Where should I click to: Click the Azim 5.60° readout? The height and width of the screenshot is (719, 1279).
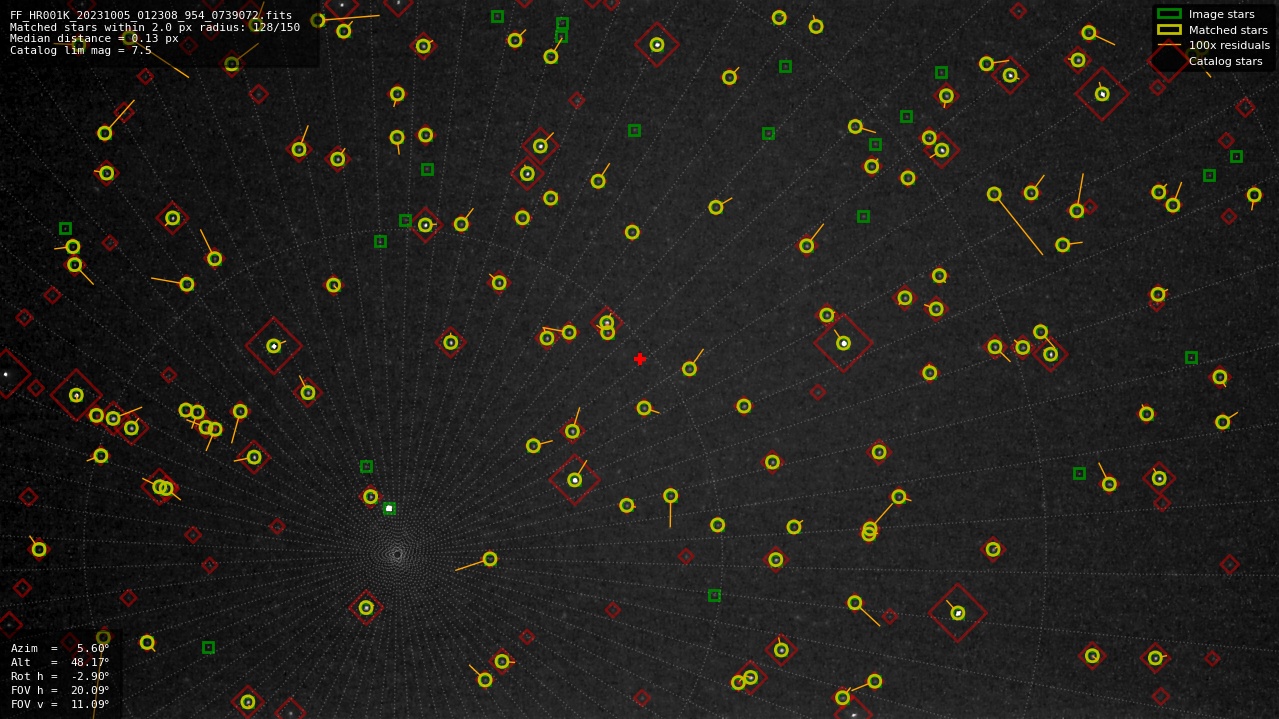[60, 648]
